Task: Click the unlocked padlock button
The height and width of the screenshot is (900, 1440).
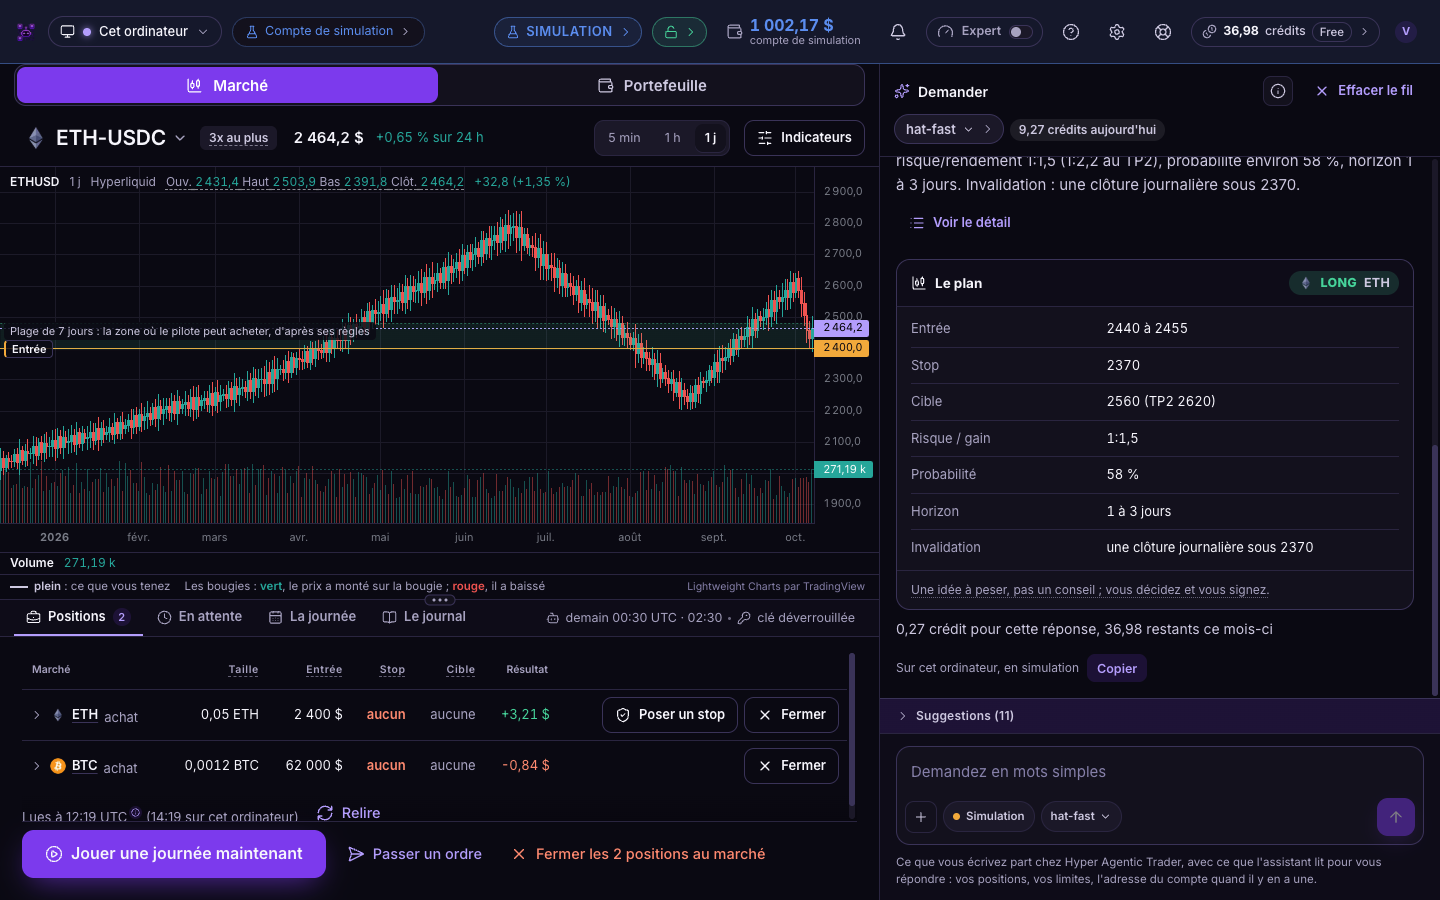Action: click(679, 32)
